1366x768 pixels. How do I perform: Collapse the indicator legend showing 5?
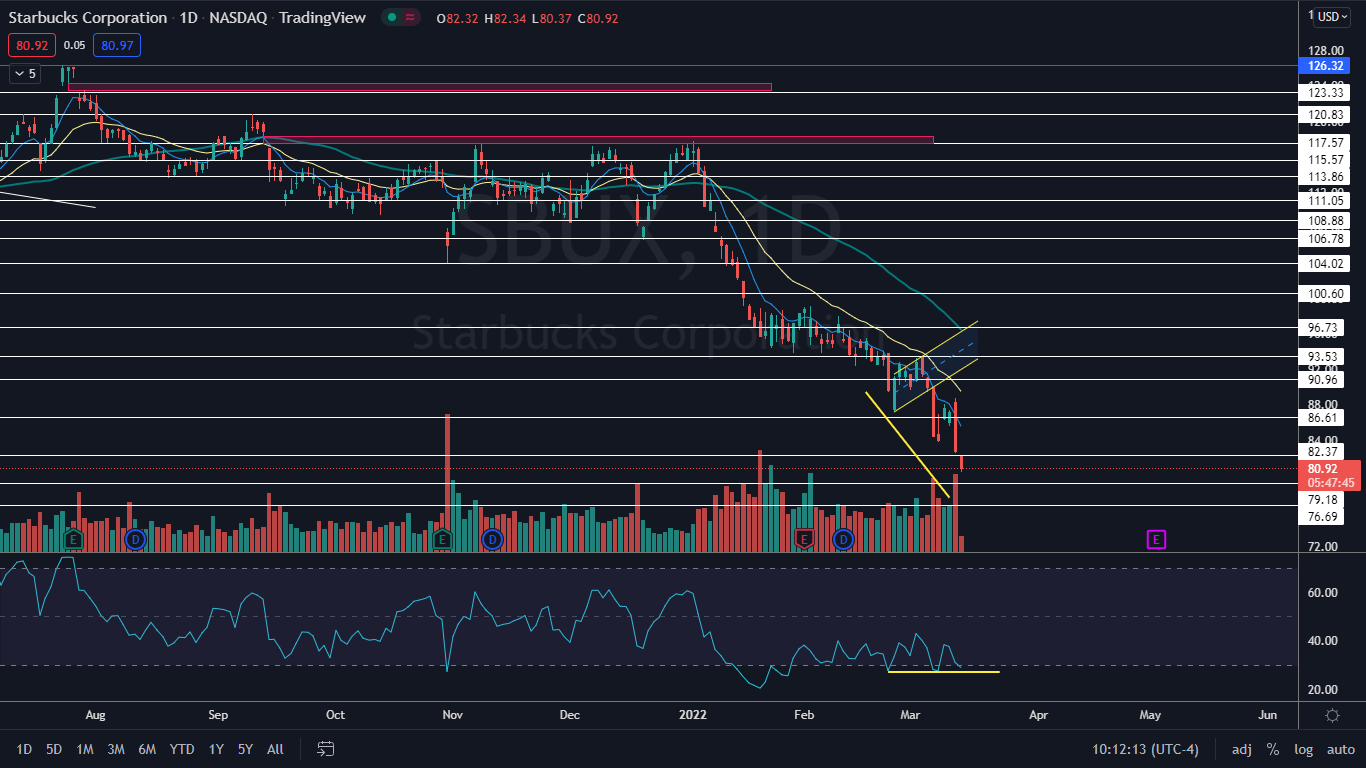pos(26,73)
